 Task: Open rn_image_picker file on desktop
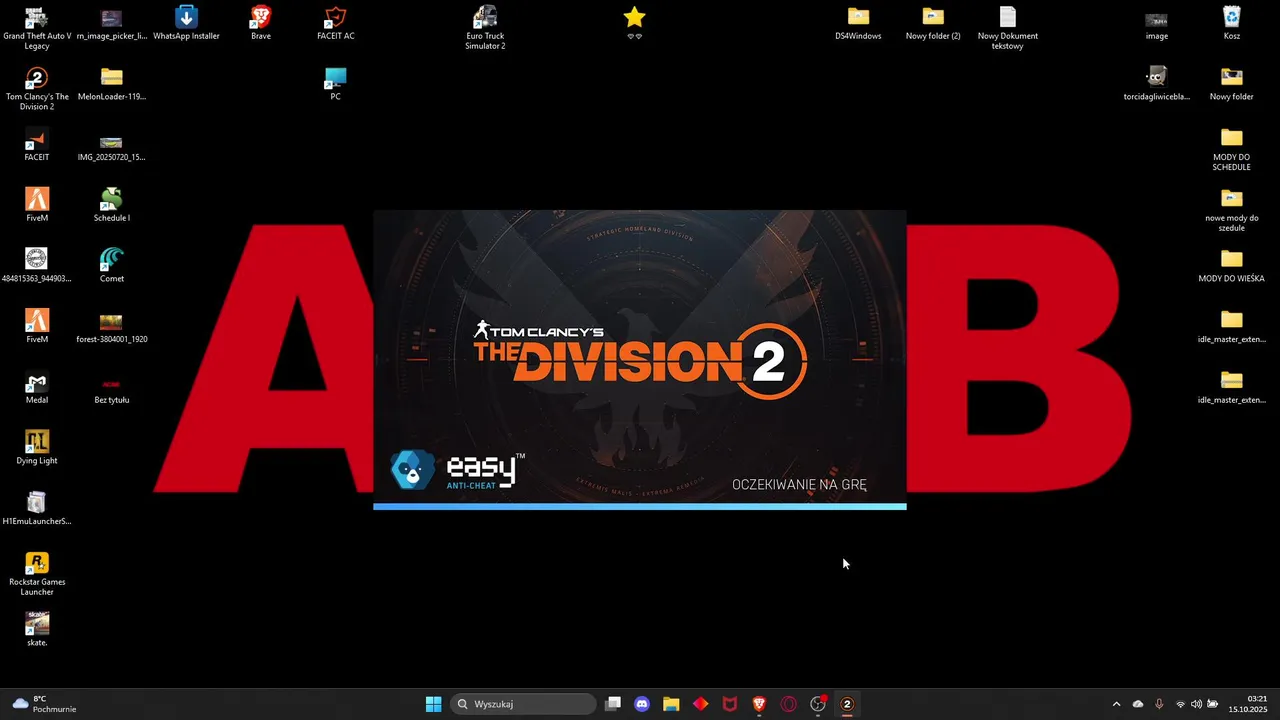pyautogui.click(x=112, y=24)
